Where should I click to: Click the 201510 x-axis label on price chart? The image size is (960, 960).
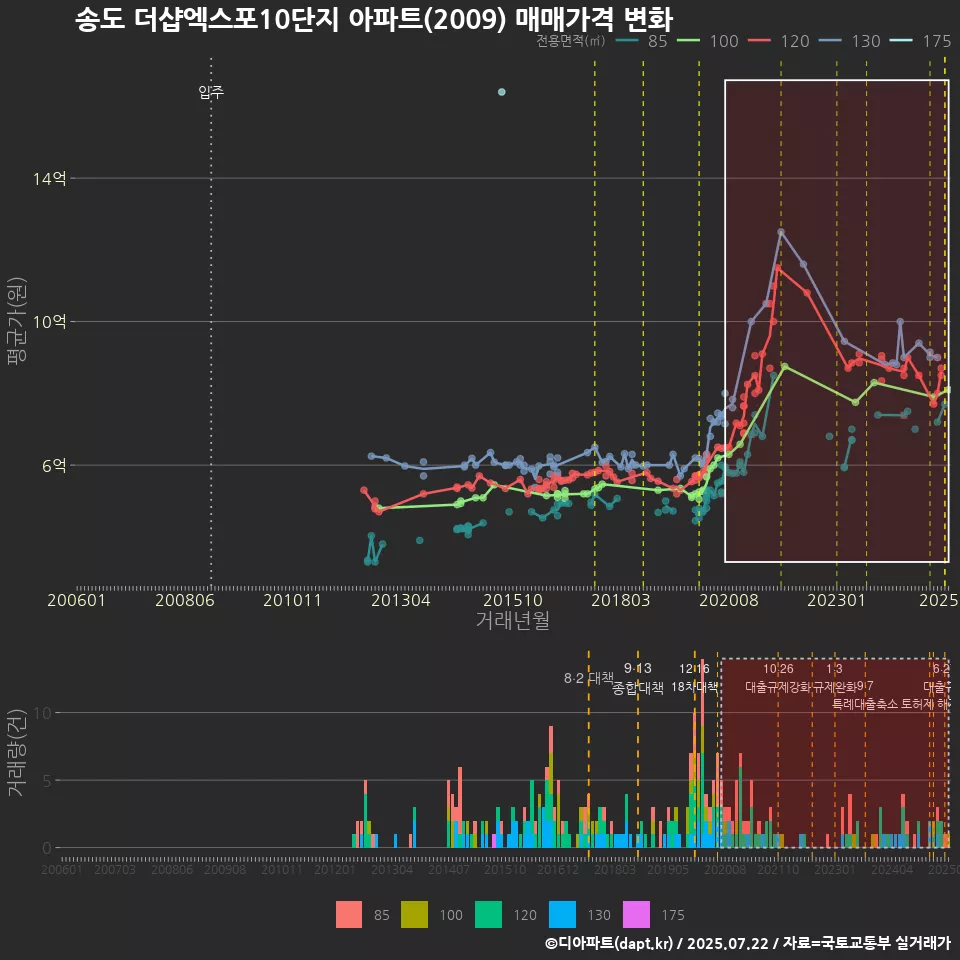pyautogui.click(x=513, y=600)
